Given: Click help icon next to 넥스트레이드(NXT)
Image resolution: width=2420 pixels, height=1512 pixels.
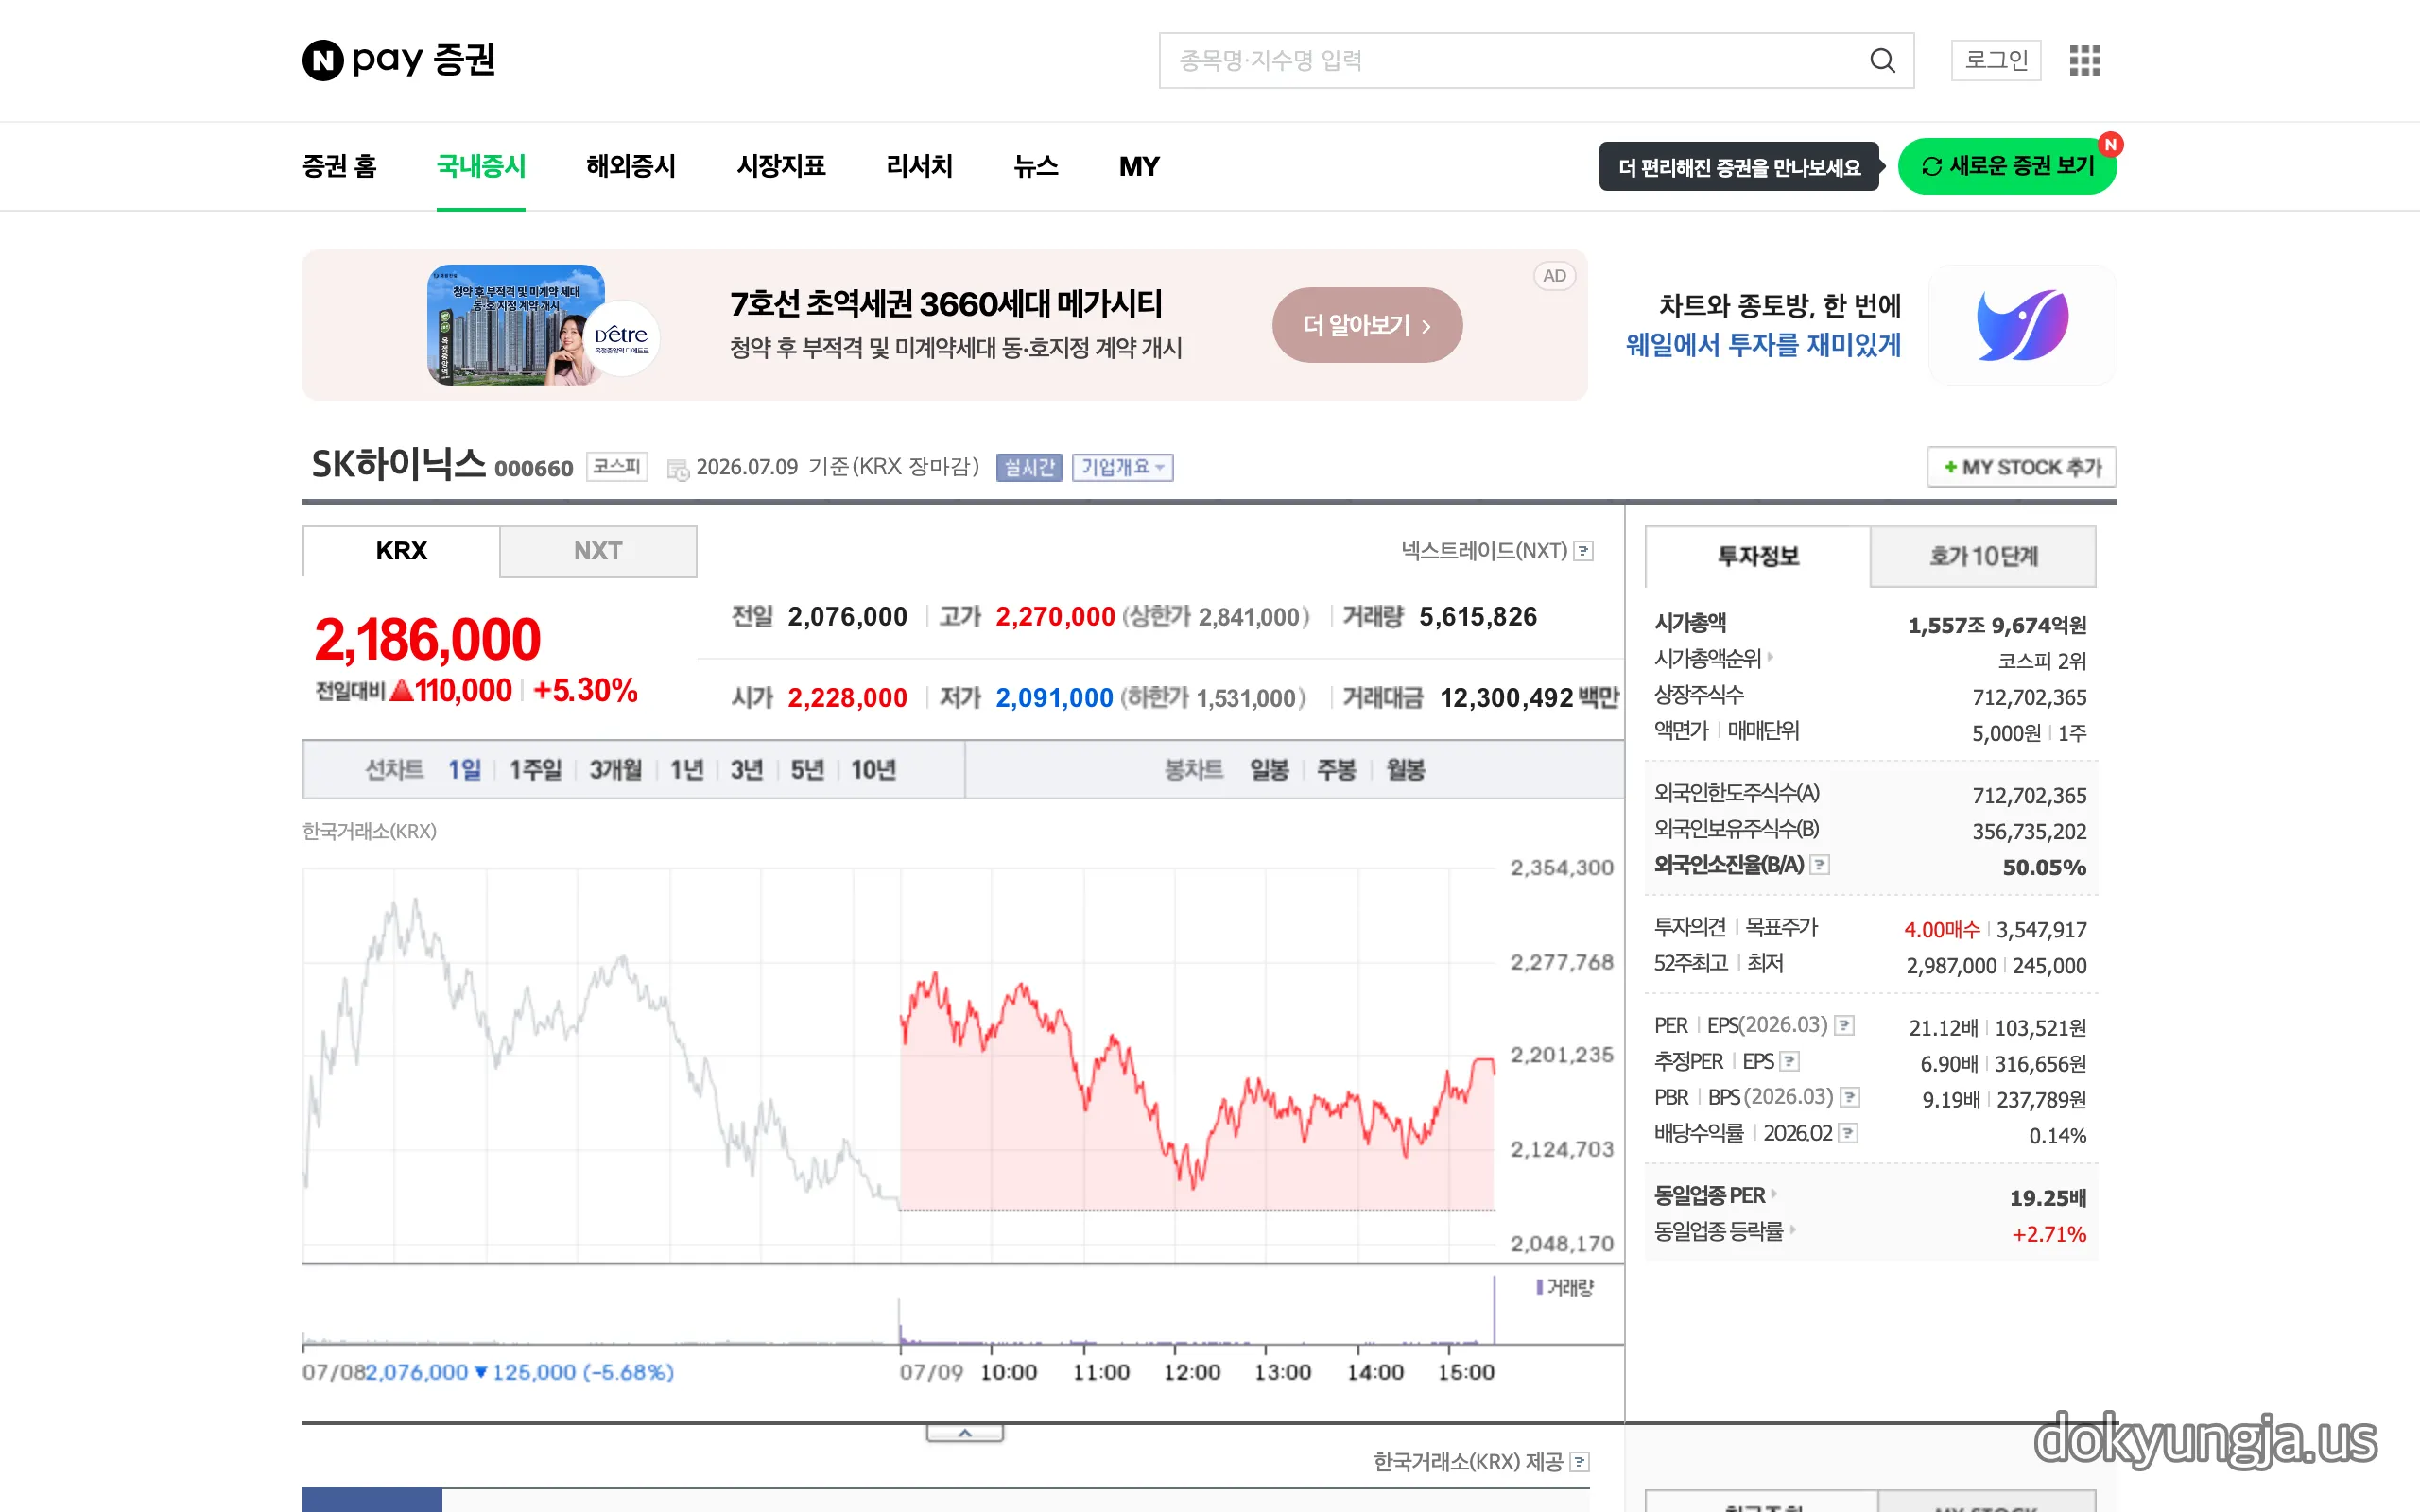Looking at the screenshot, I should (x=1583, y=551).
